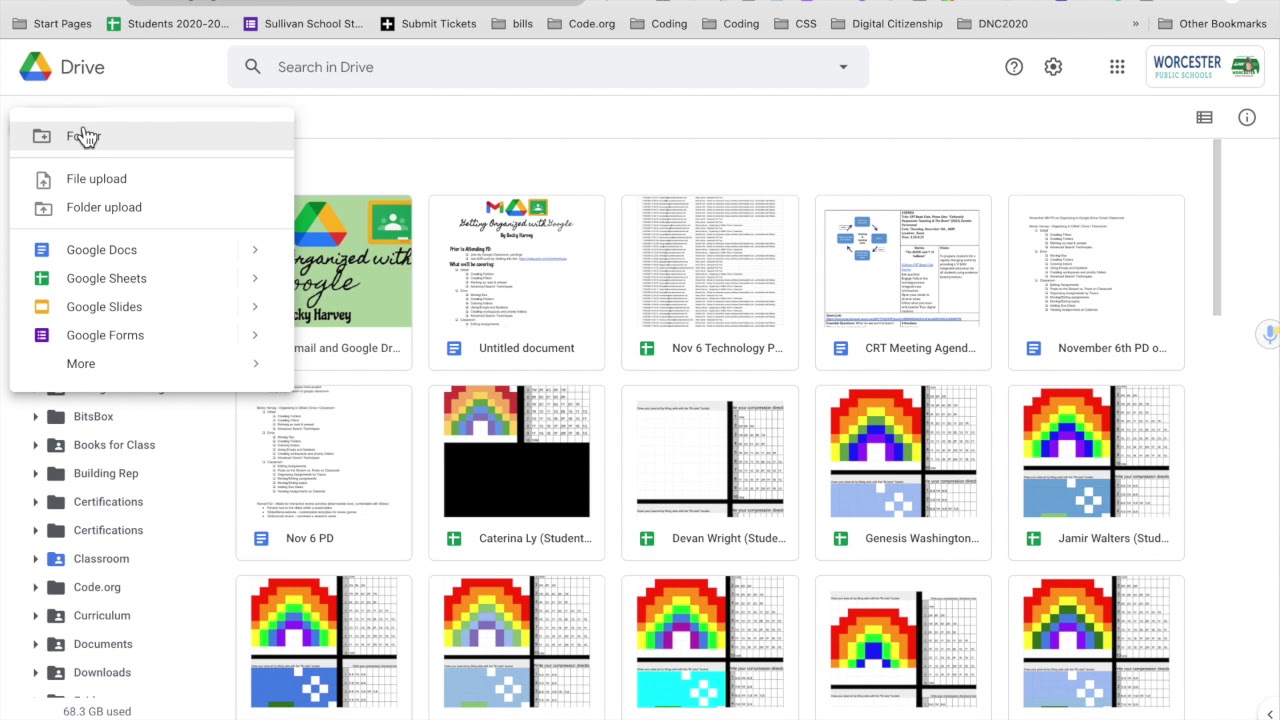
Task: Click the green Google Sheets icon
Action: coord(42,278)
